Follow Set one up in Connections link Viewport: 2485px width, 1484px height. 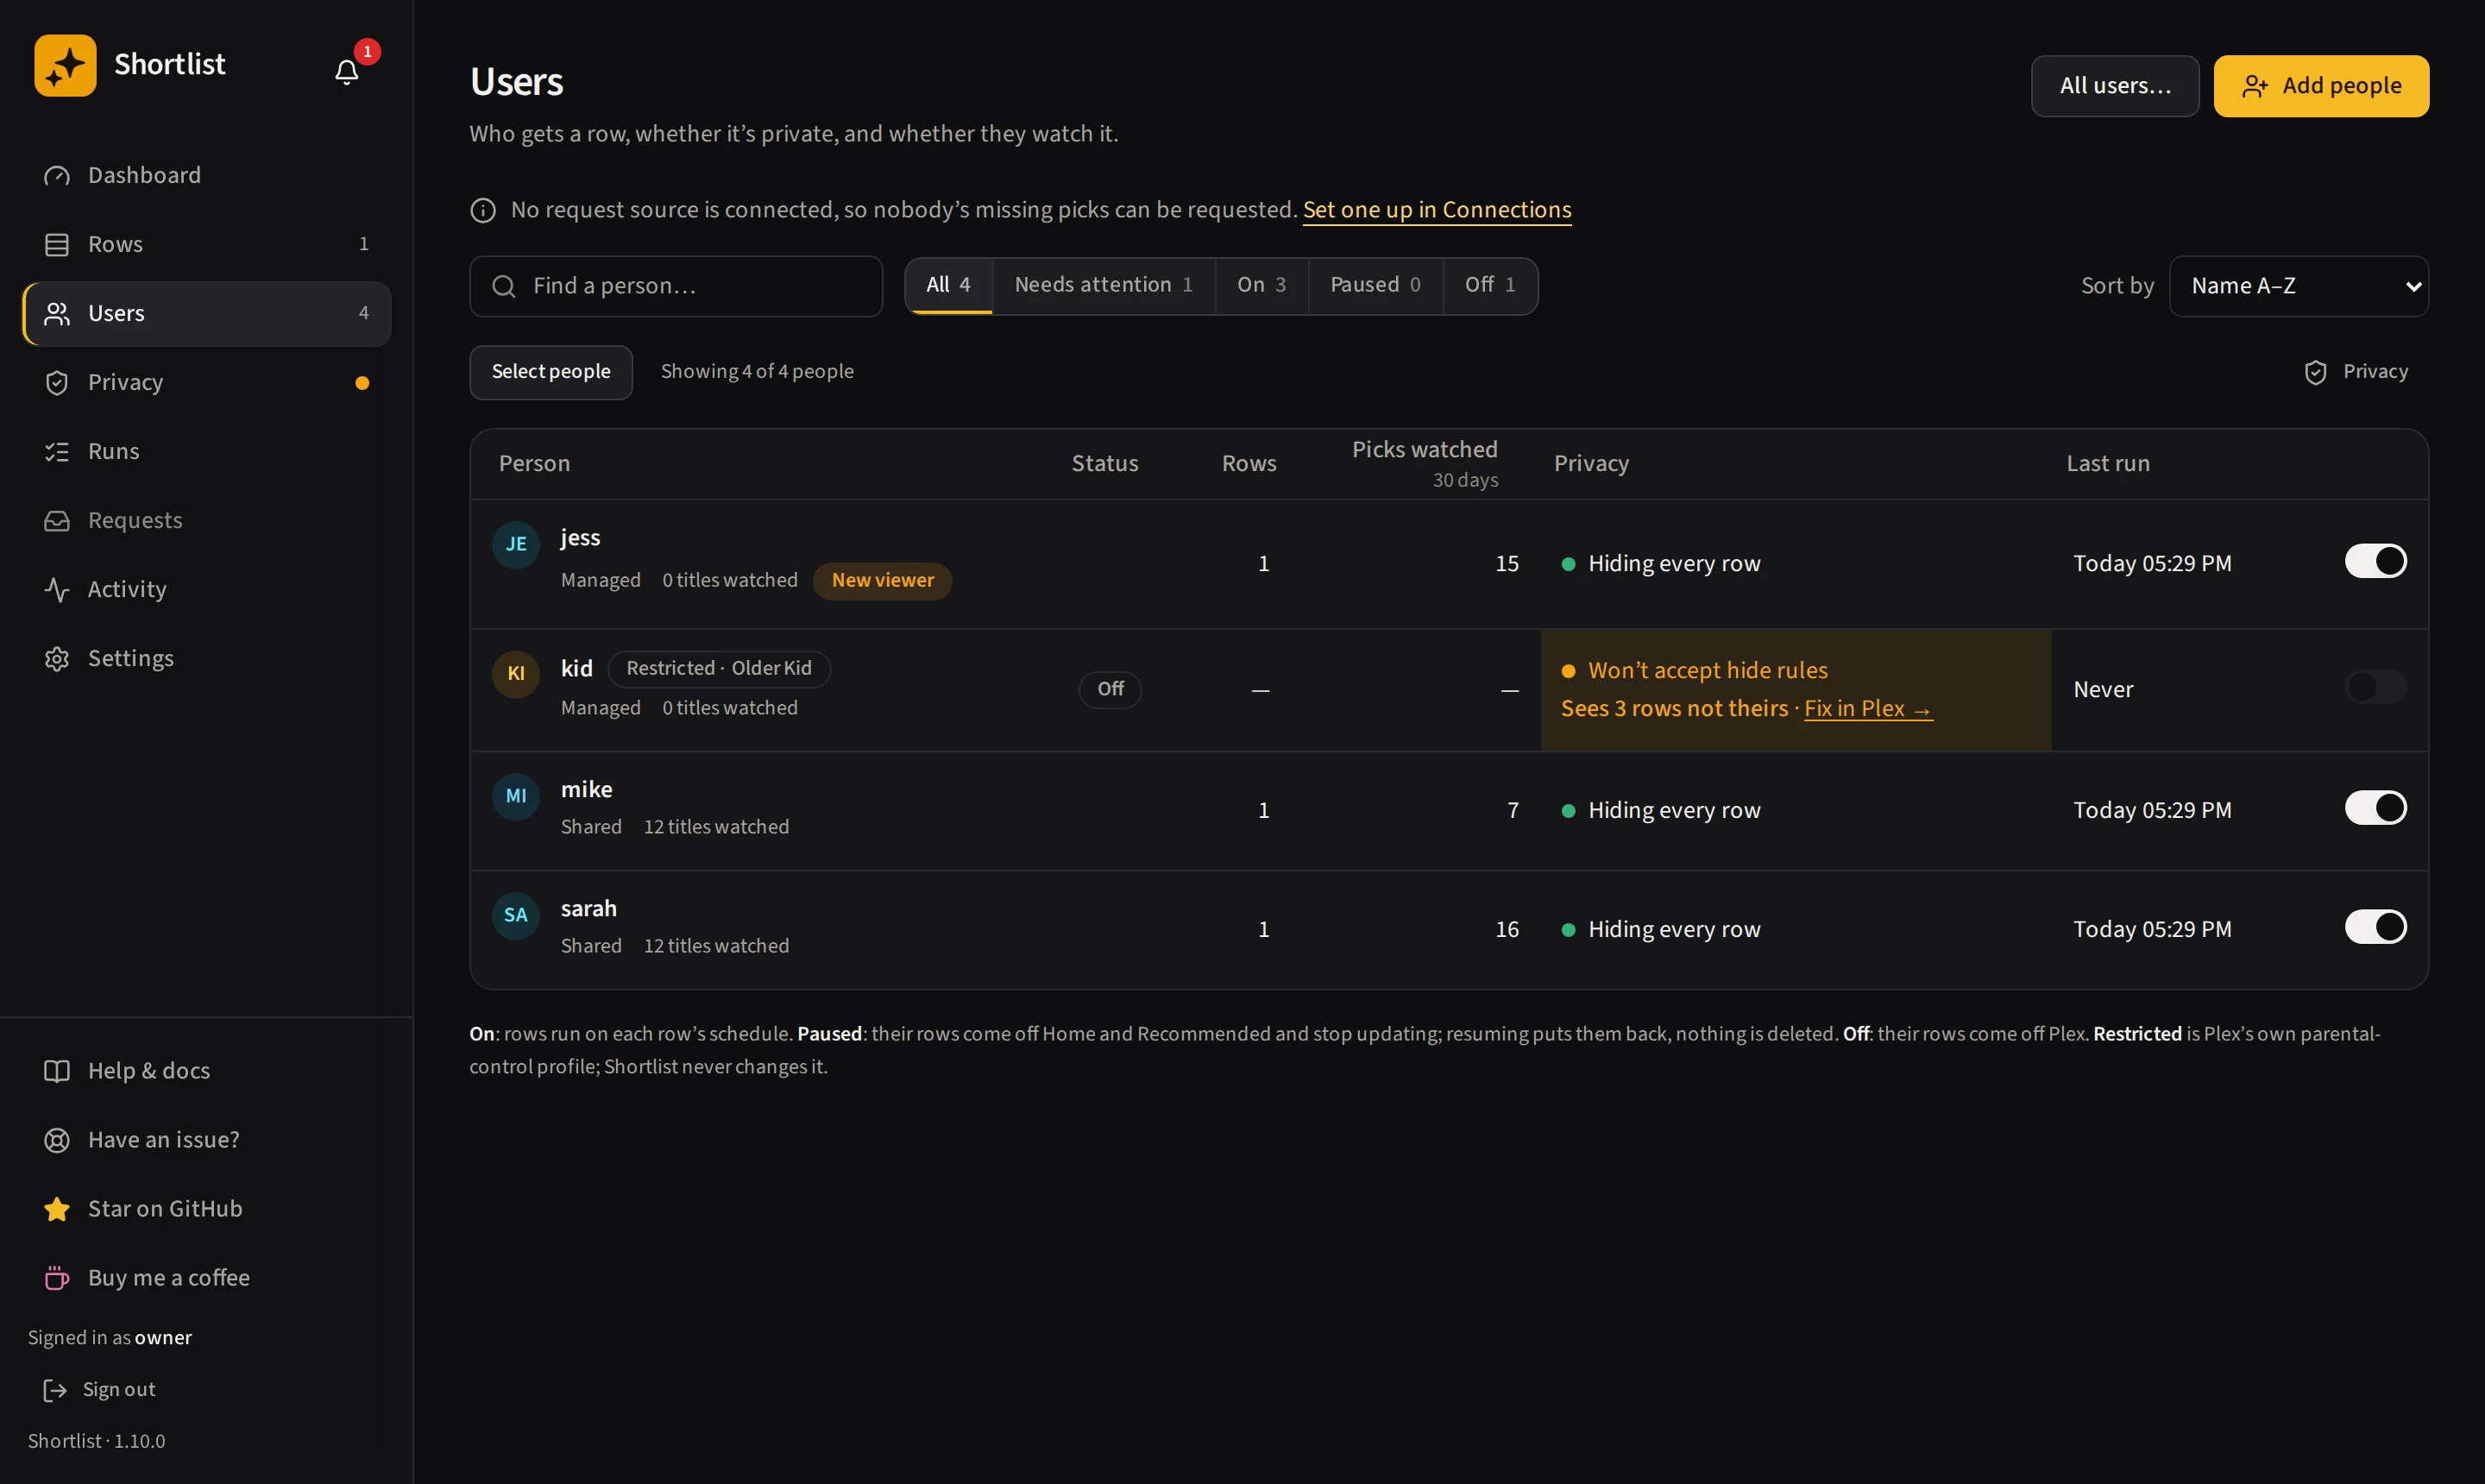click(x=1436, y=210)
